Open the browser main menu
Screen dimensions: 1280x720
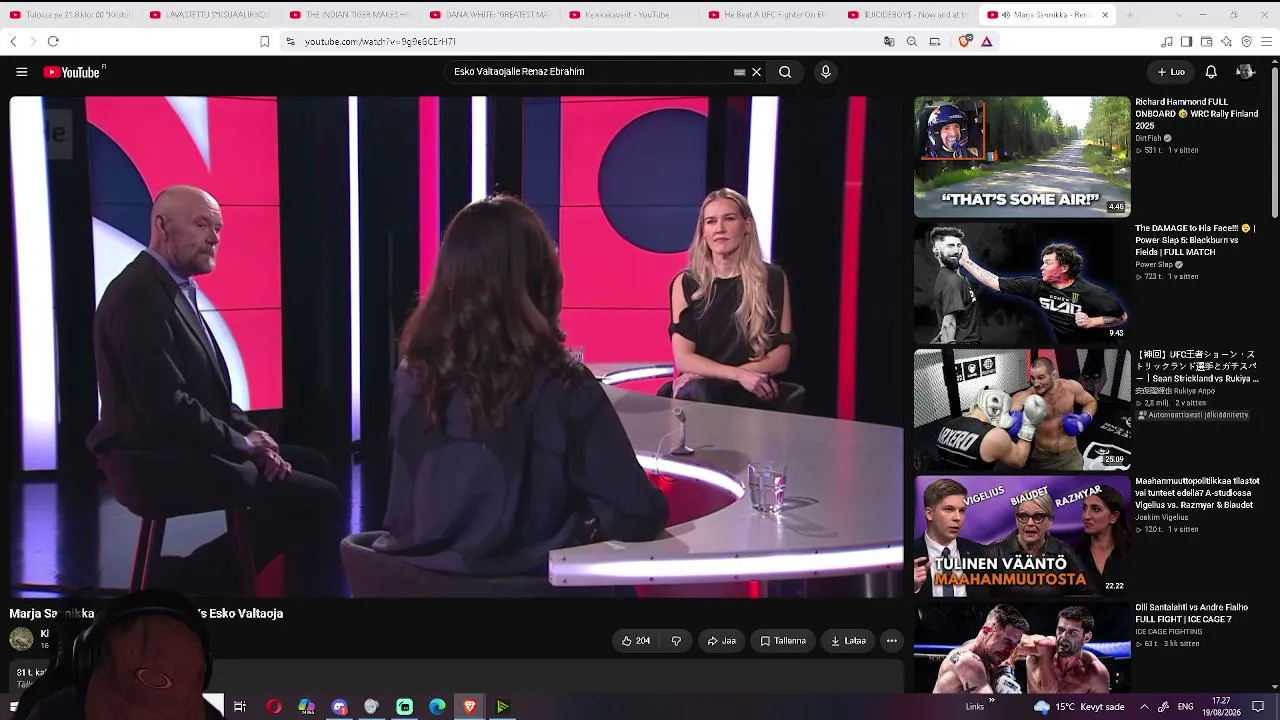pos(1266,41)
